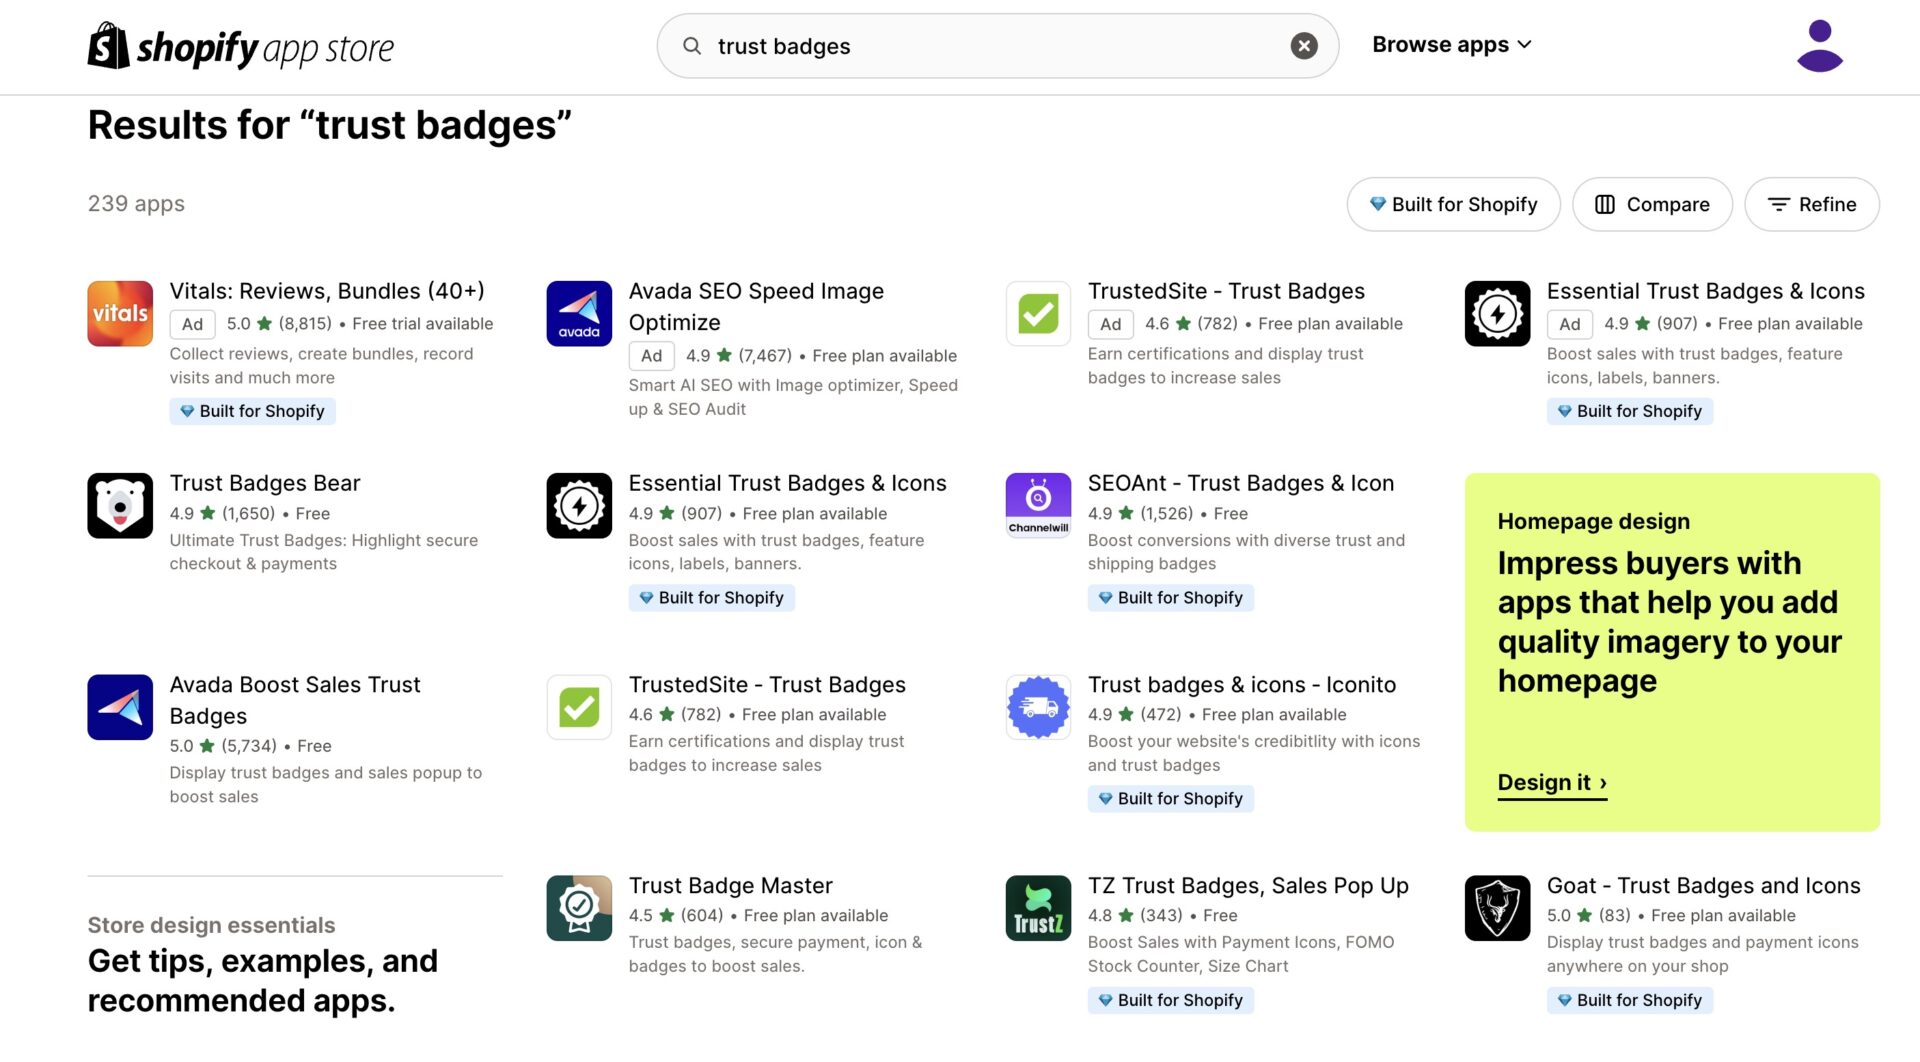Open Trust badges & icons - Iconito
Image resolution: width=1920 pixels, height=1062 pixels.
(1241, 685)
